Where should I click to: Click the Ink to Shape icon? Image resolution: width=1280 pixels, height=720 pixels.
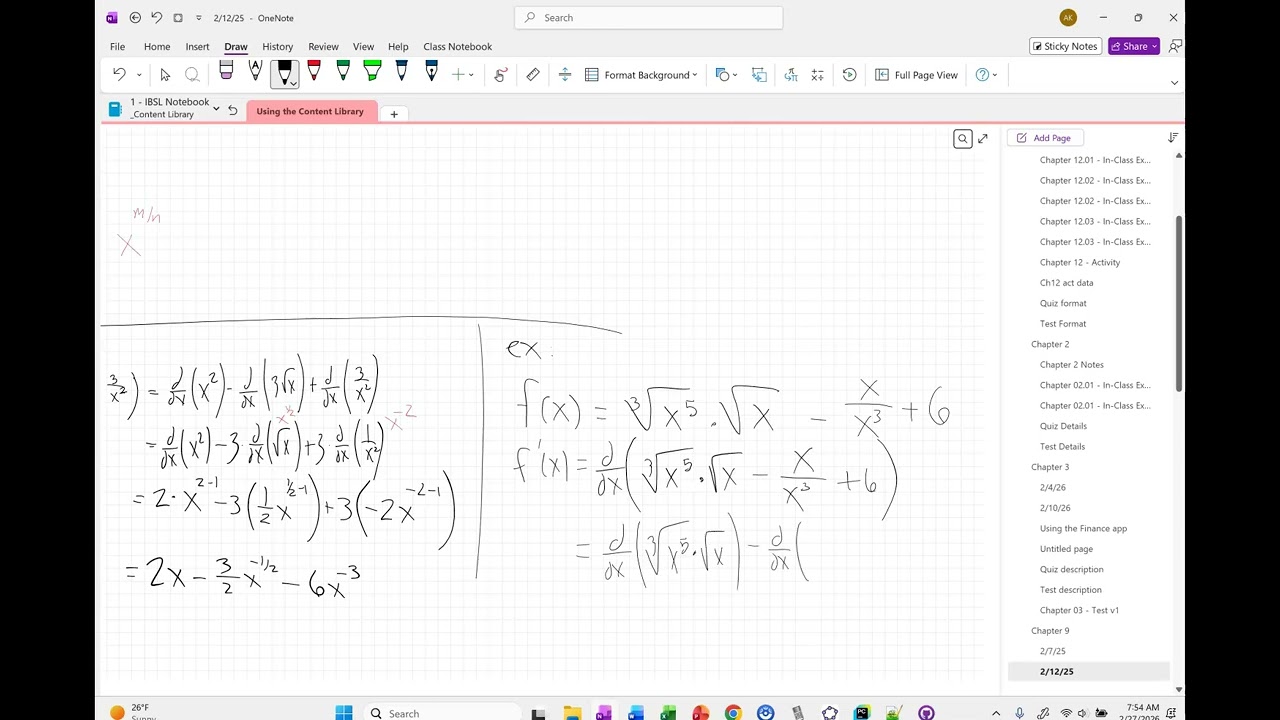click(759, 75)
